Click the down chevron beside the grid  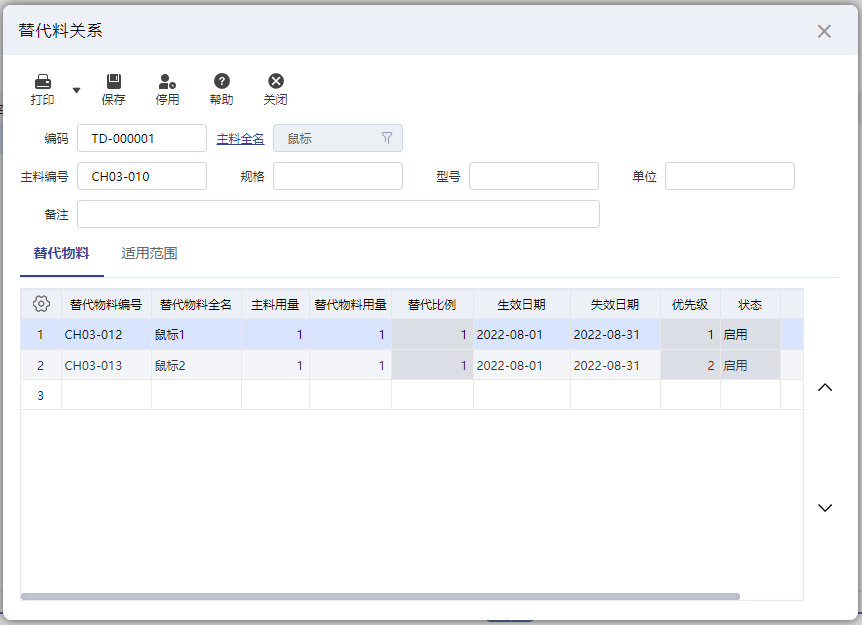click(825, 508)
